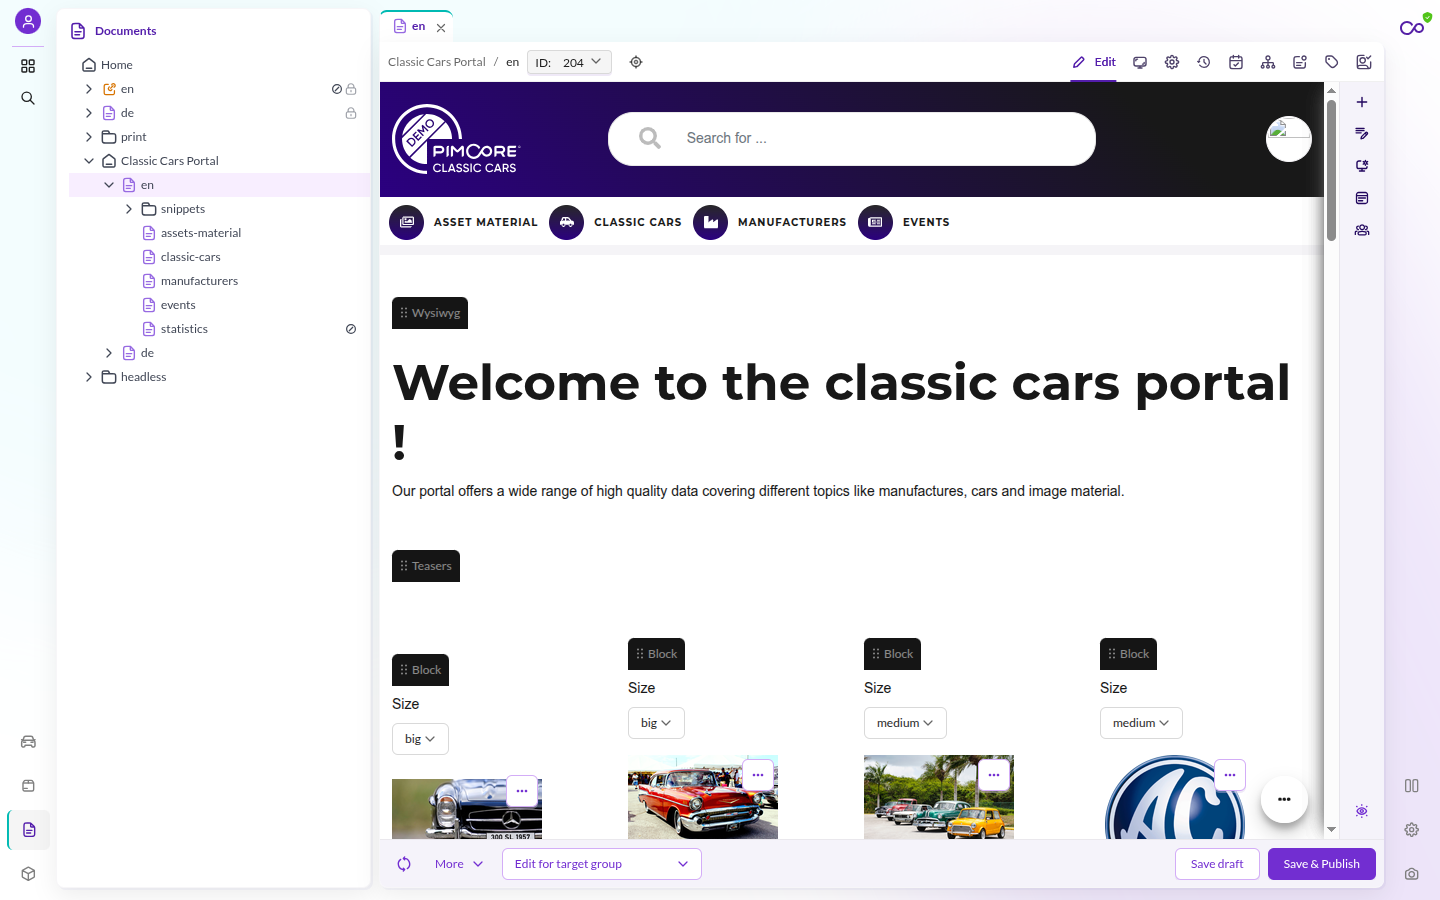Open Manufacturers navigation item
This screenshot has height=900, width=1440.
pyautogui.click(x=770, y=222)
